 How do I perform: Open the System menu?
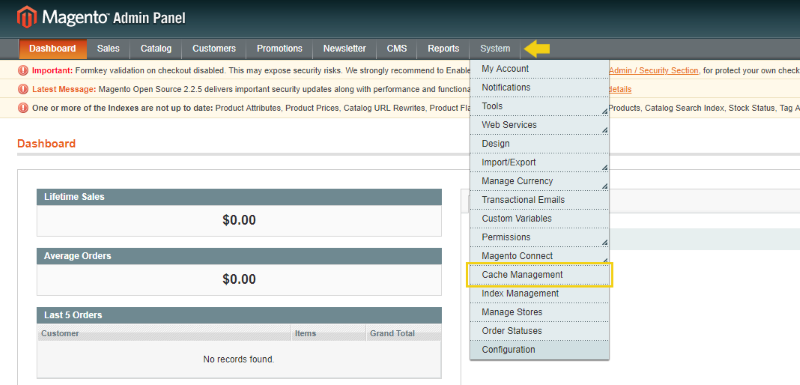click(495, 49)
